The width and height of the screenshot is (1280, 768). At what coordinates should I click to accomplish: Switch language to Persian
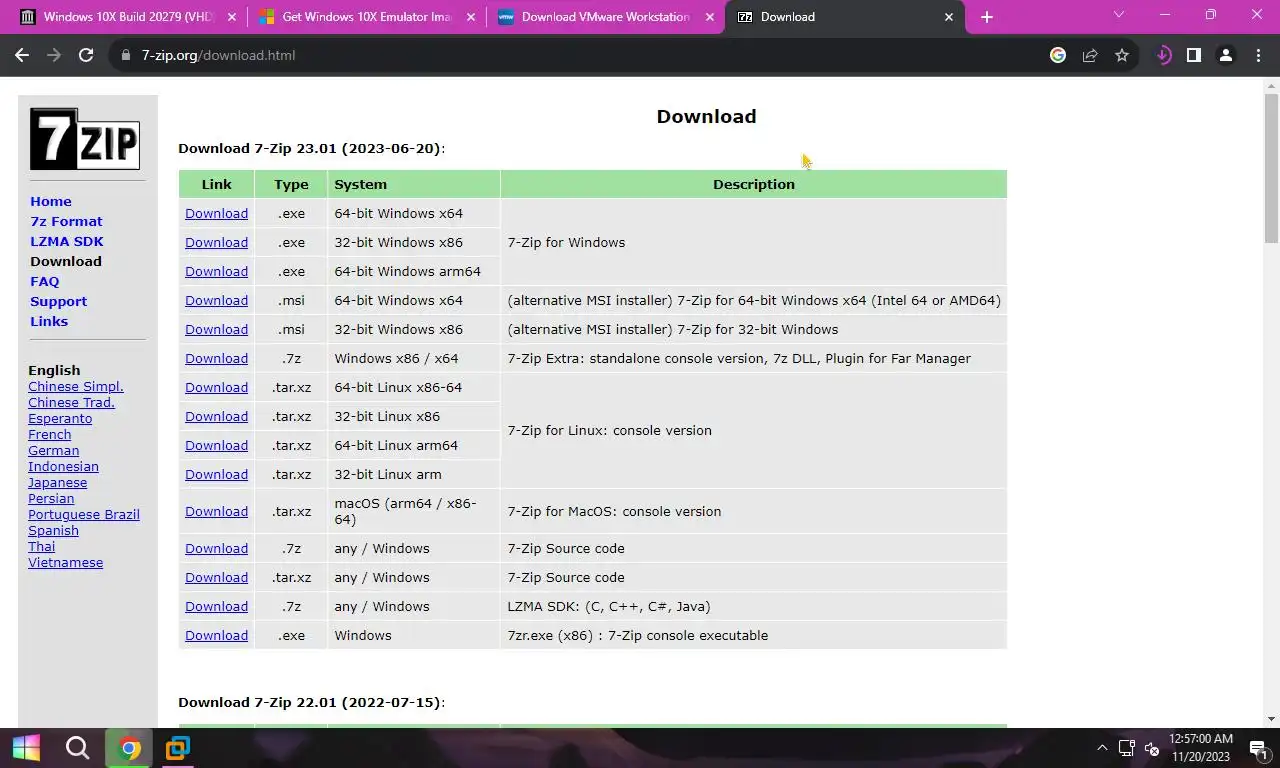click(51, 498)
